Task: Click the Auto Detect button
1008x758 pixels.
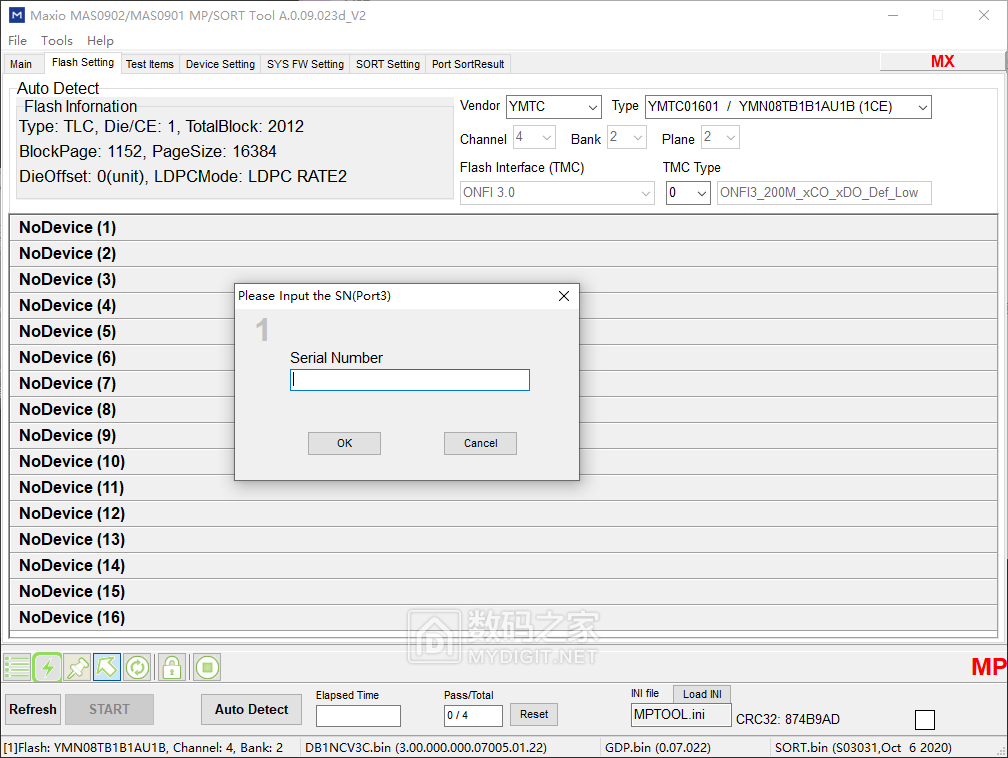Action: coord(251,709)
